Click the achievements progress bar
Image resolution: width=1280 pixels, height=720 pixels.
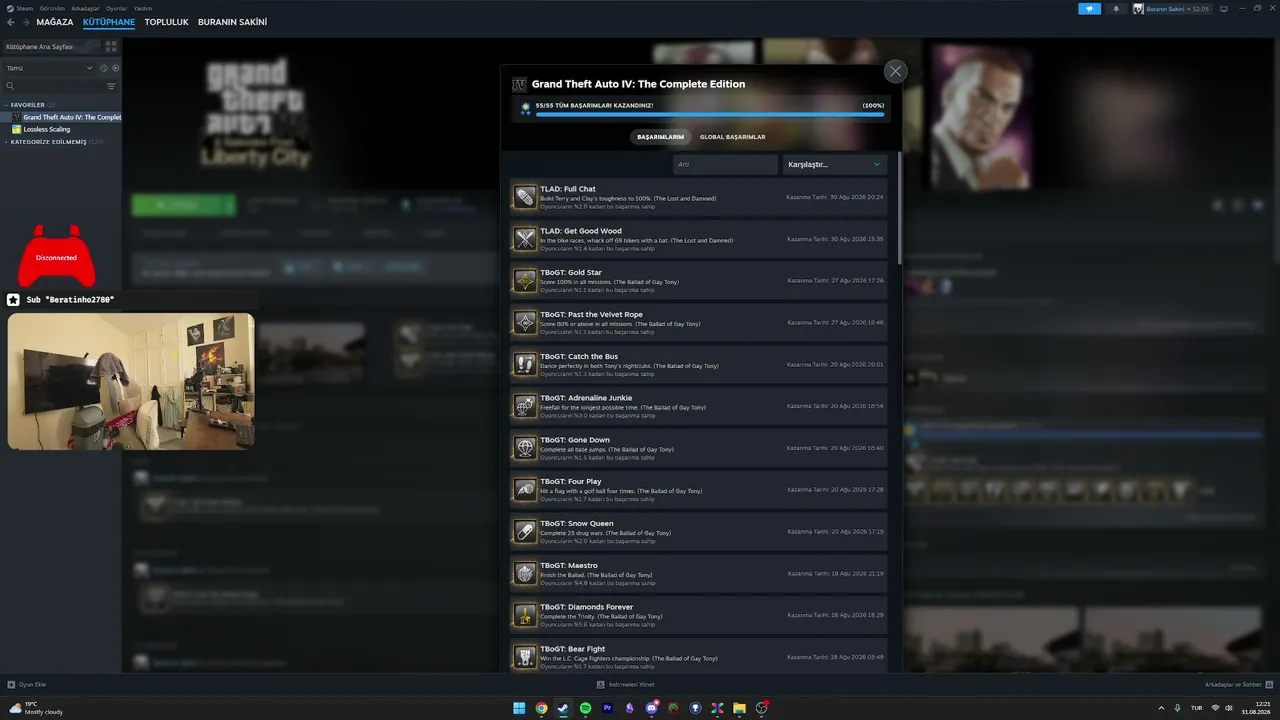tap(710, 114)
